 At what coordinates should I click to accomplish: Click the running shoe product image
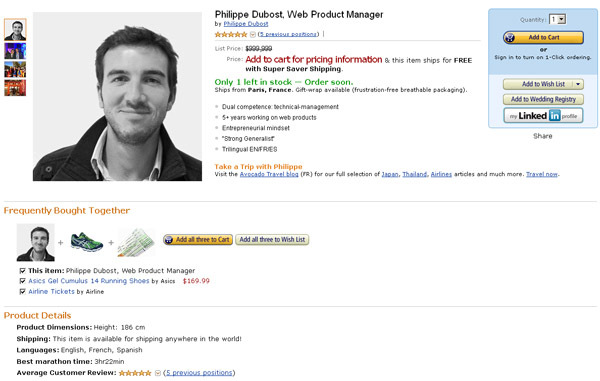(x=87, y=242)
